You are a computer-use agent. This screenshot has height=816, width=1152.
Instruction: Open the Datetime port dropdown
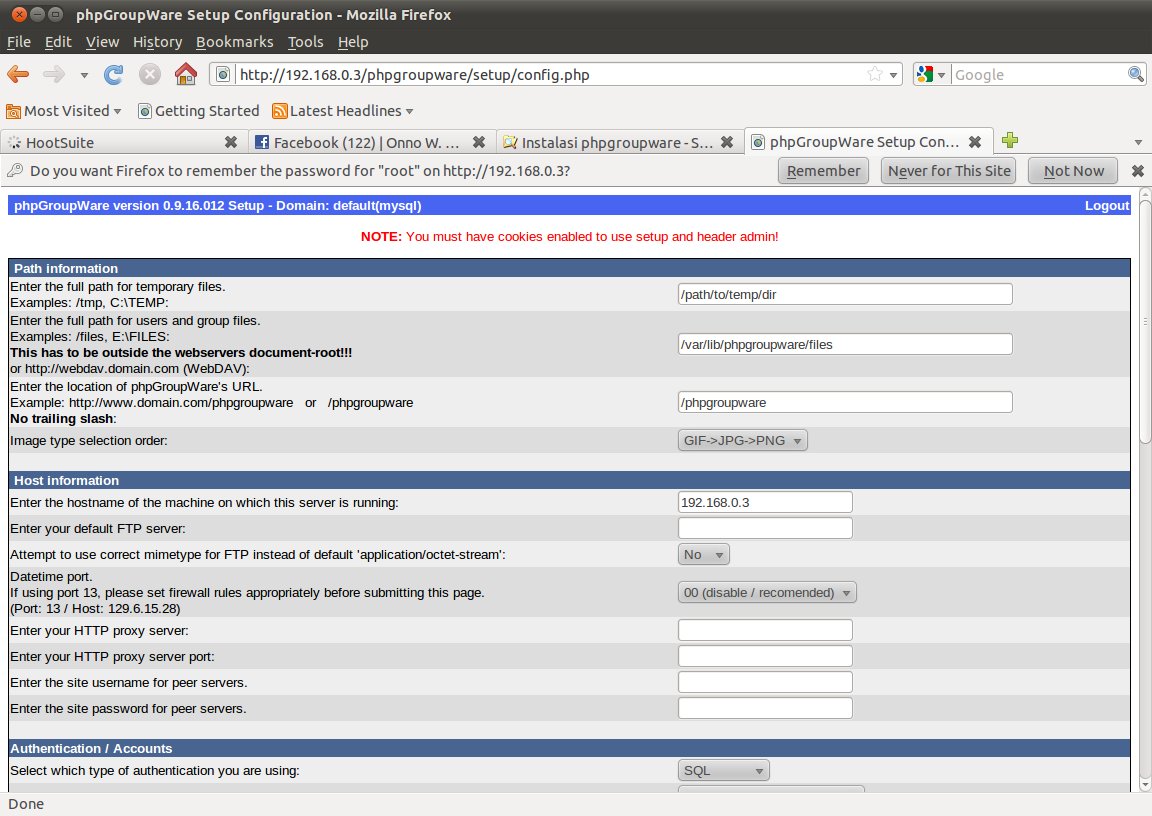(767, 593)
